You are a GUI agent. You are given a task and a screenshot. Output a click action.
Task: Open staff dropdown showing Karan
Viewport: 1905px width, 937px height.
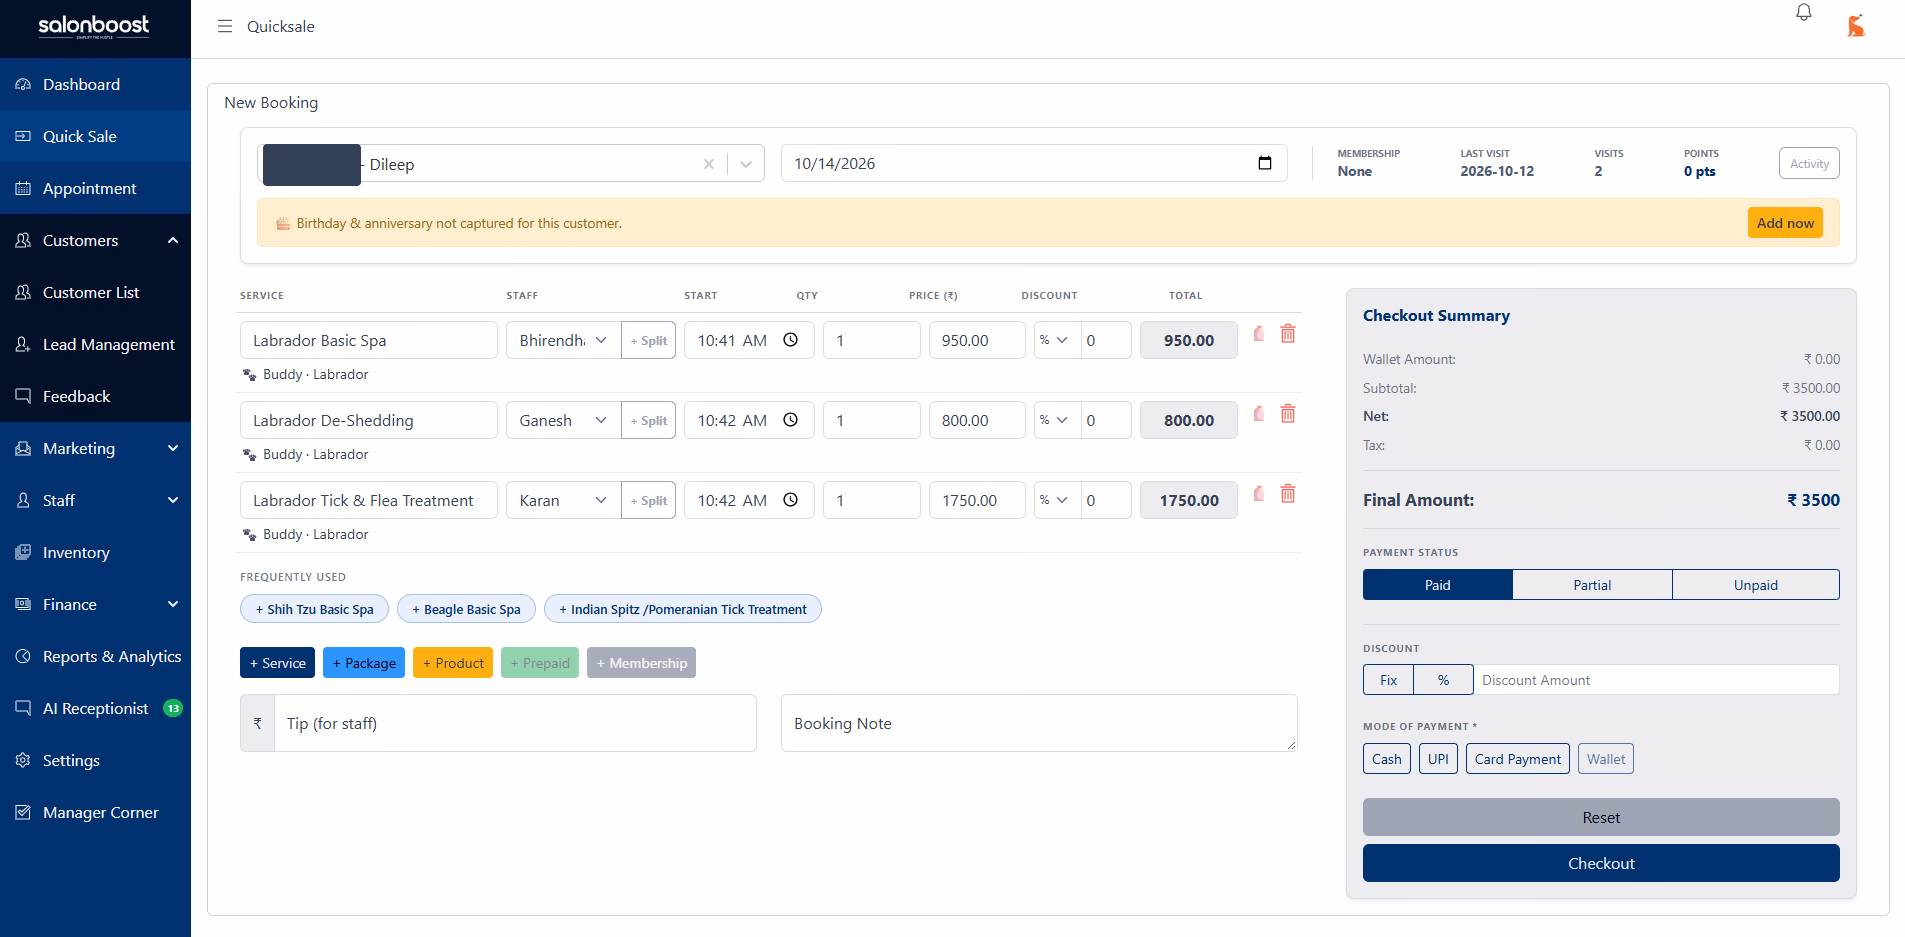(563, 500)
